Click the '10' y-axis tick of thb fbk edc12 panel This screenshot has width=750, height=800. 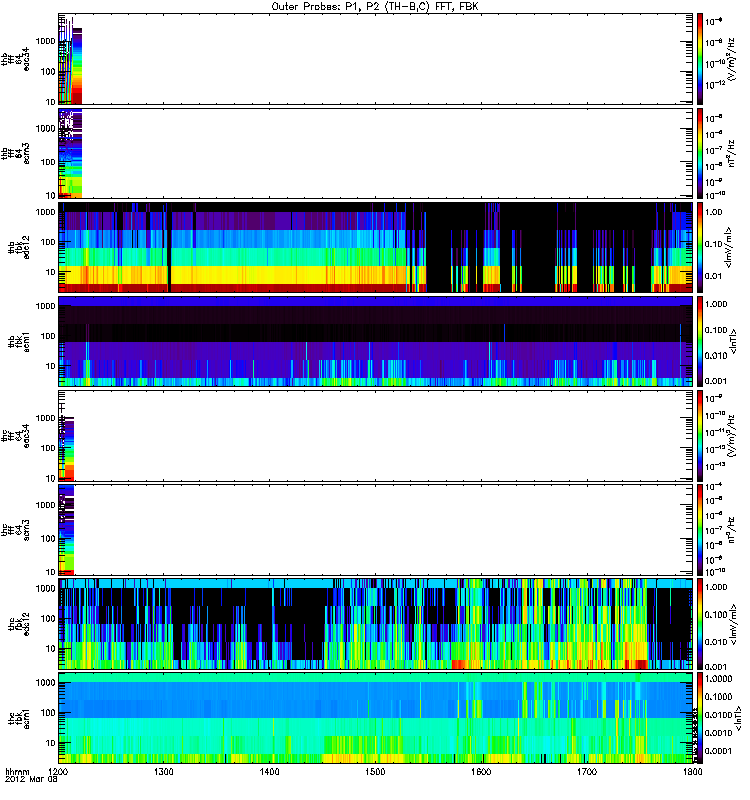[x=51, y=272]
